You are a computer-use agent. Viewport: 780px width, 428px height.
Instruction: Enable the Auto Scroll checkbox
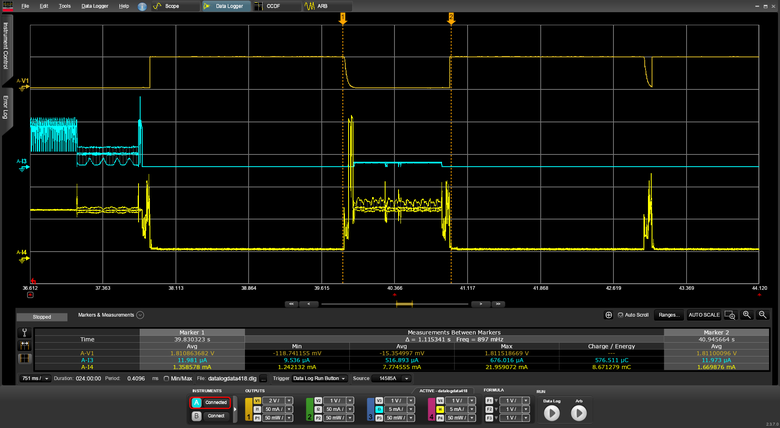[x=620, y=315]
